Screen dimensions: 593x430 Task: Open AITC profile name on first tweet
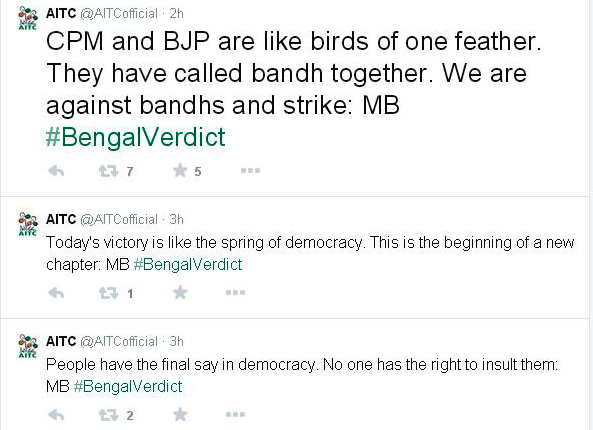pyautogui.click(x=61, y=13)
